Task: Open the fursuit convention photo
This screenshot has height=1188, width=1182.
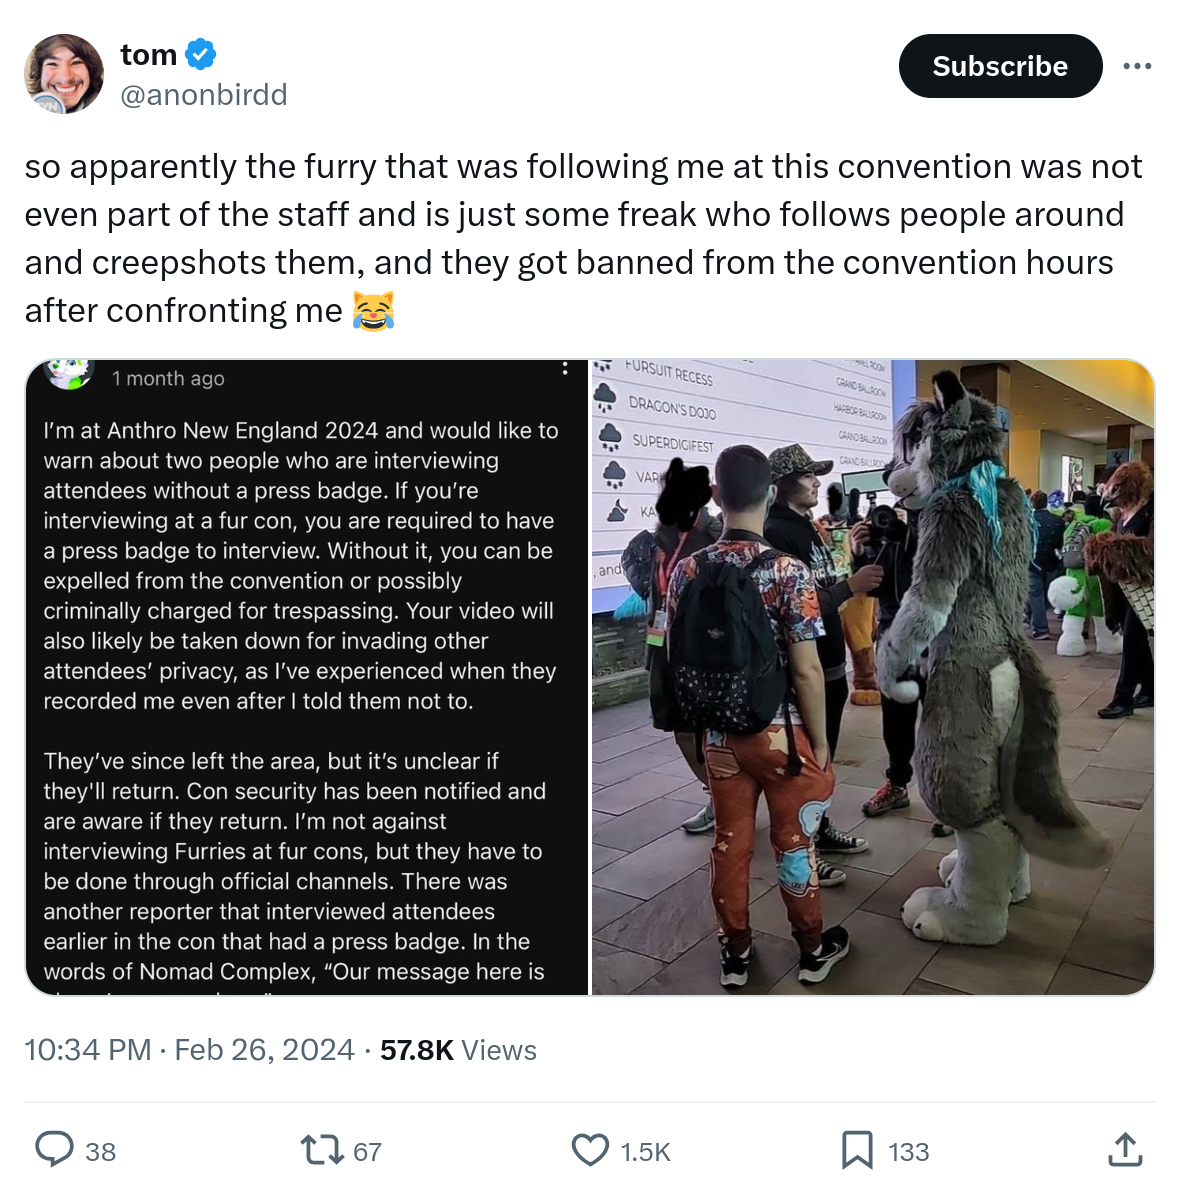Action: tap(873, 677)
